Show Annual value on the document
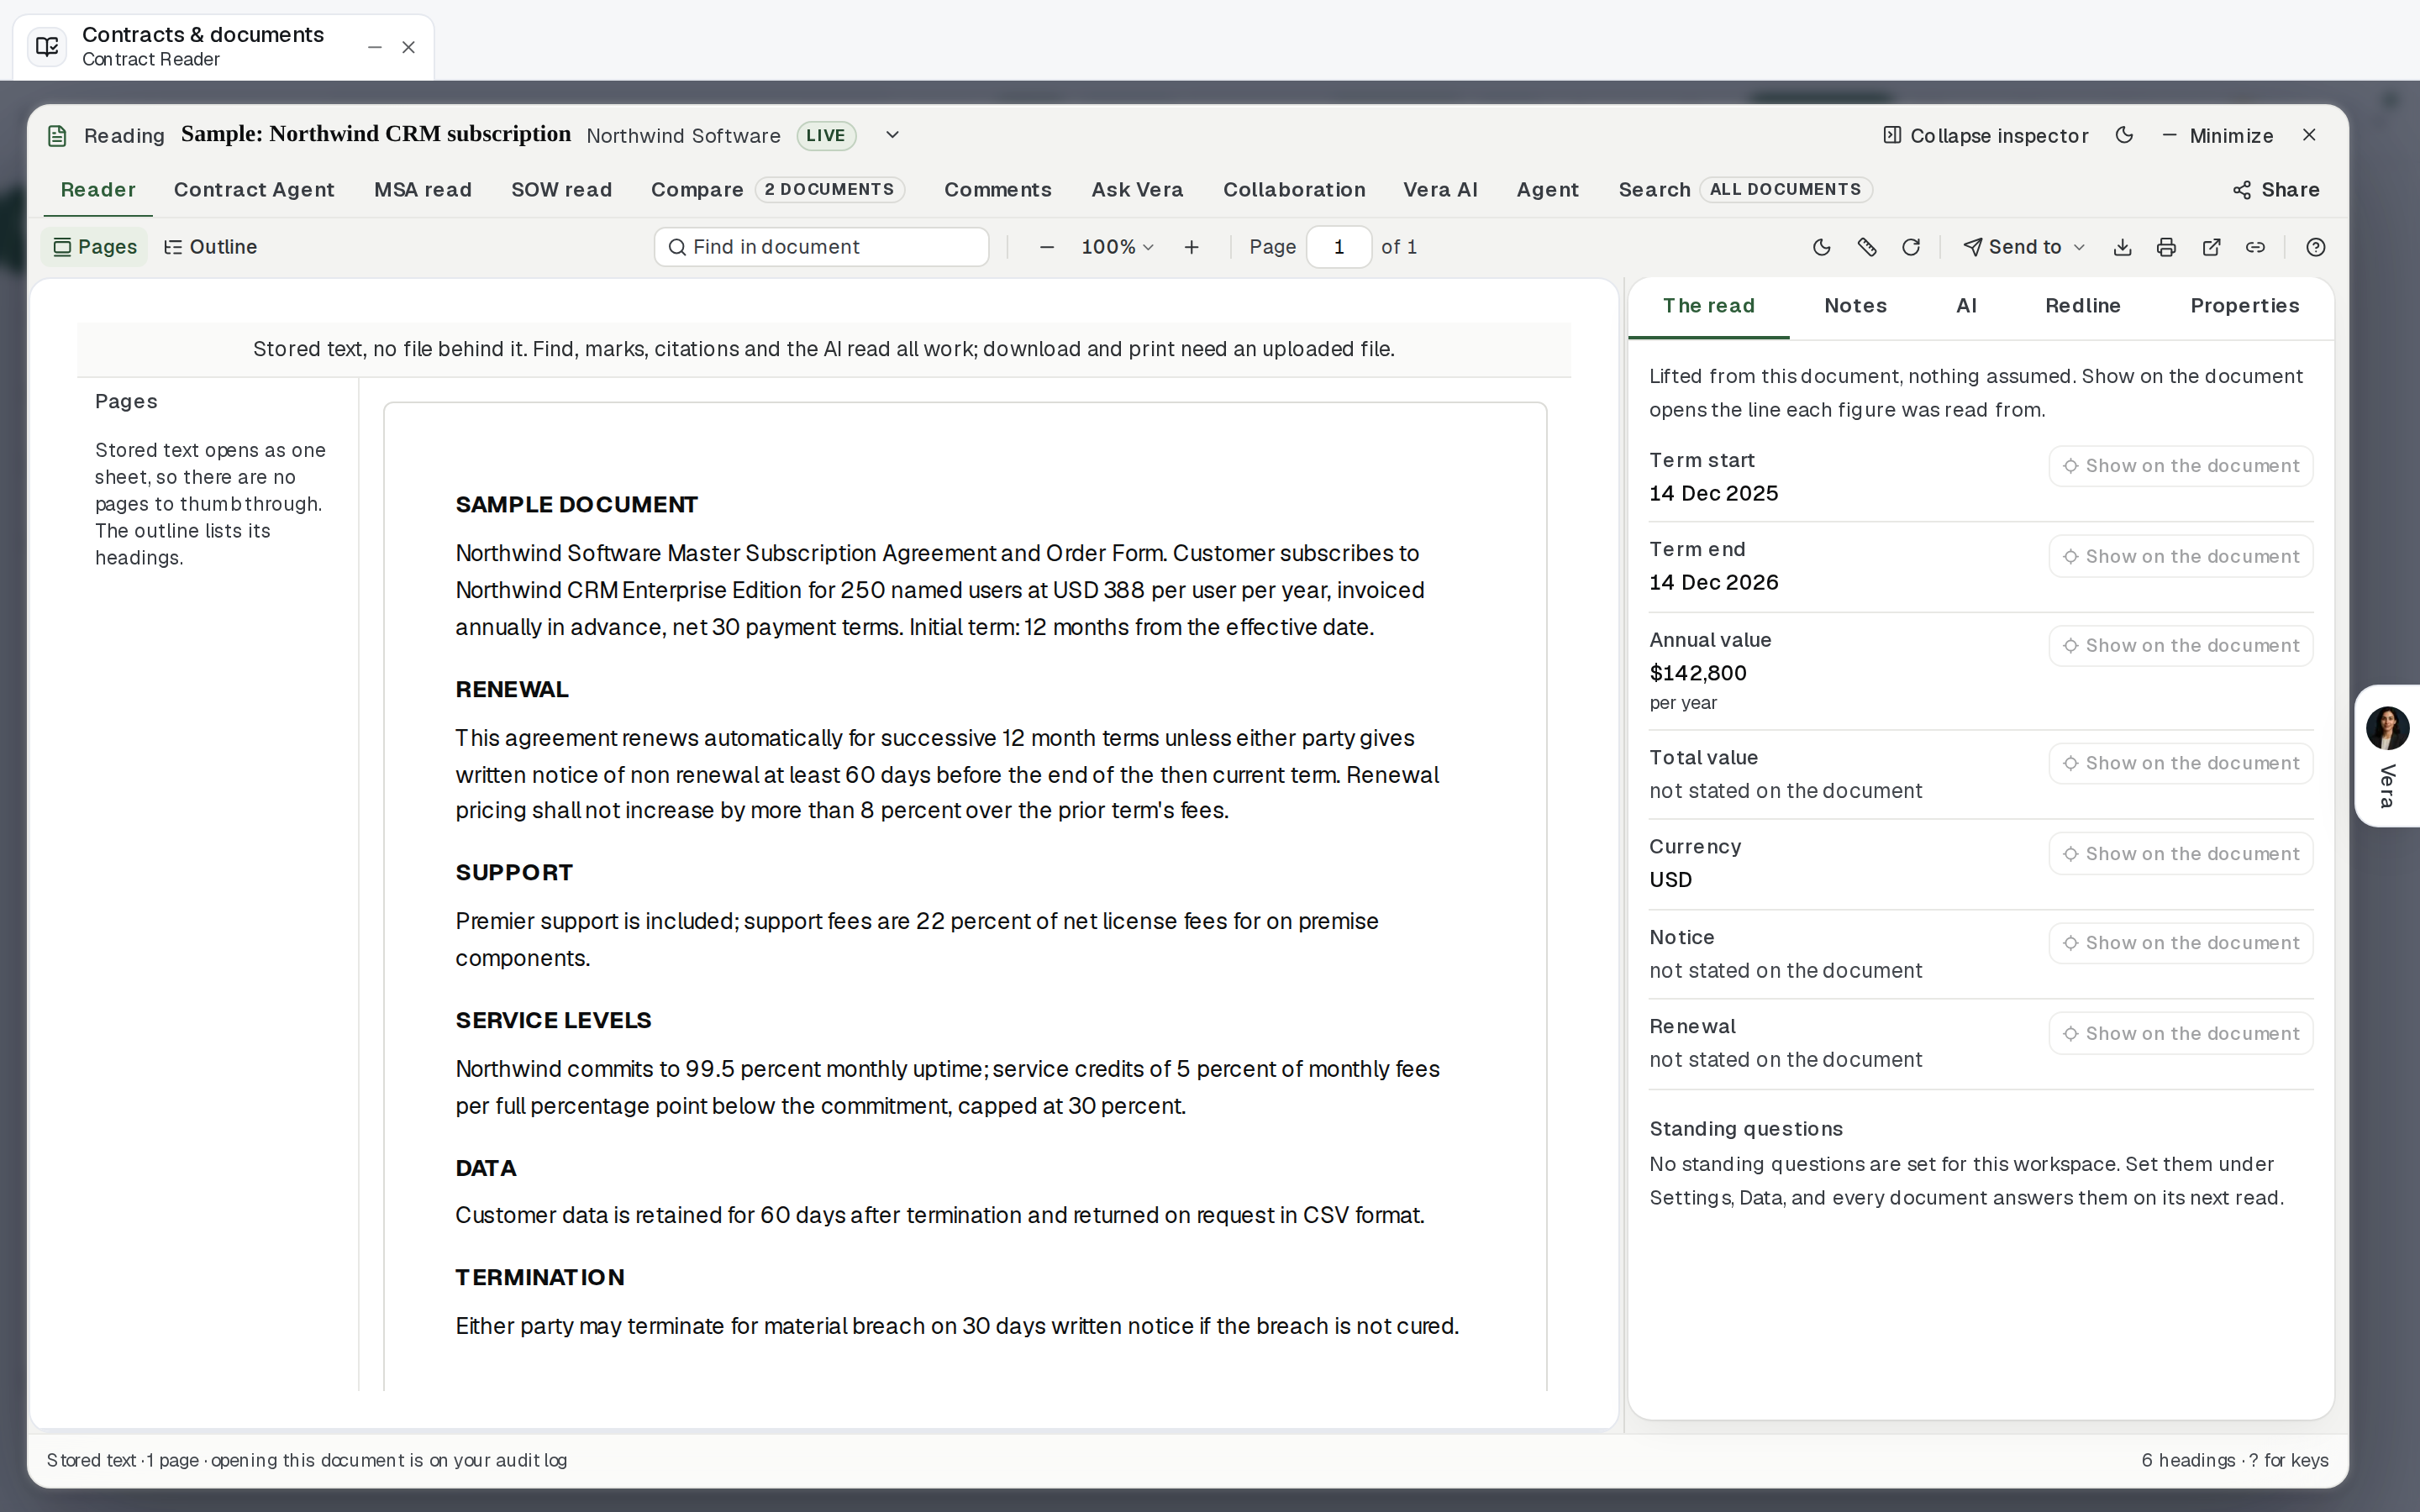This screenshot has height=1512, width=2420. pyautogui.click(x=2181, y=646)
